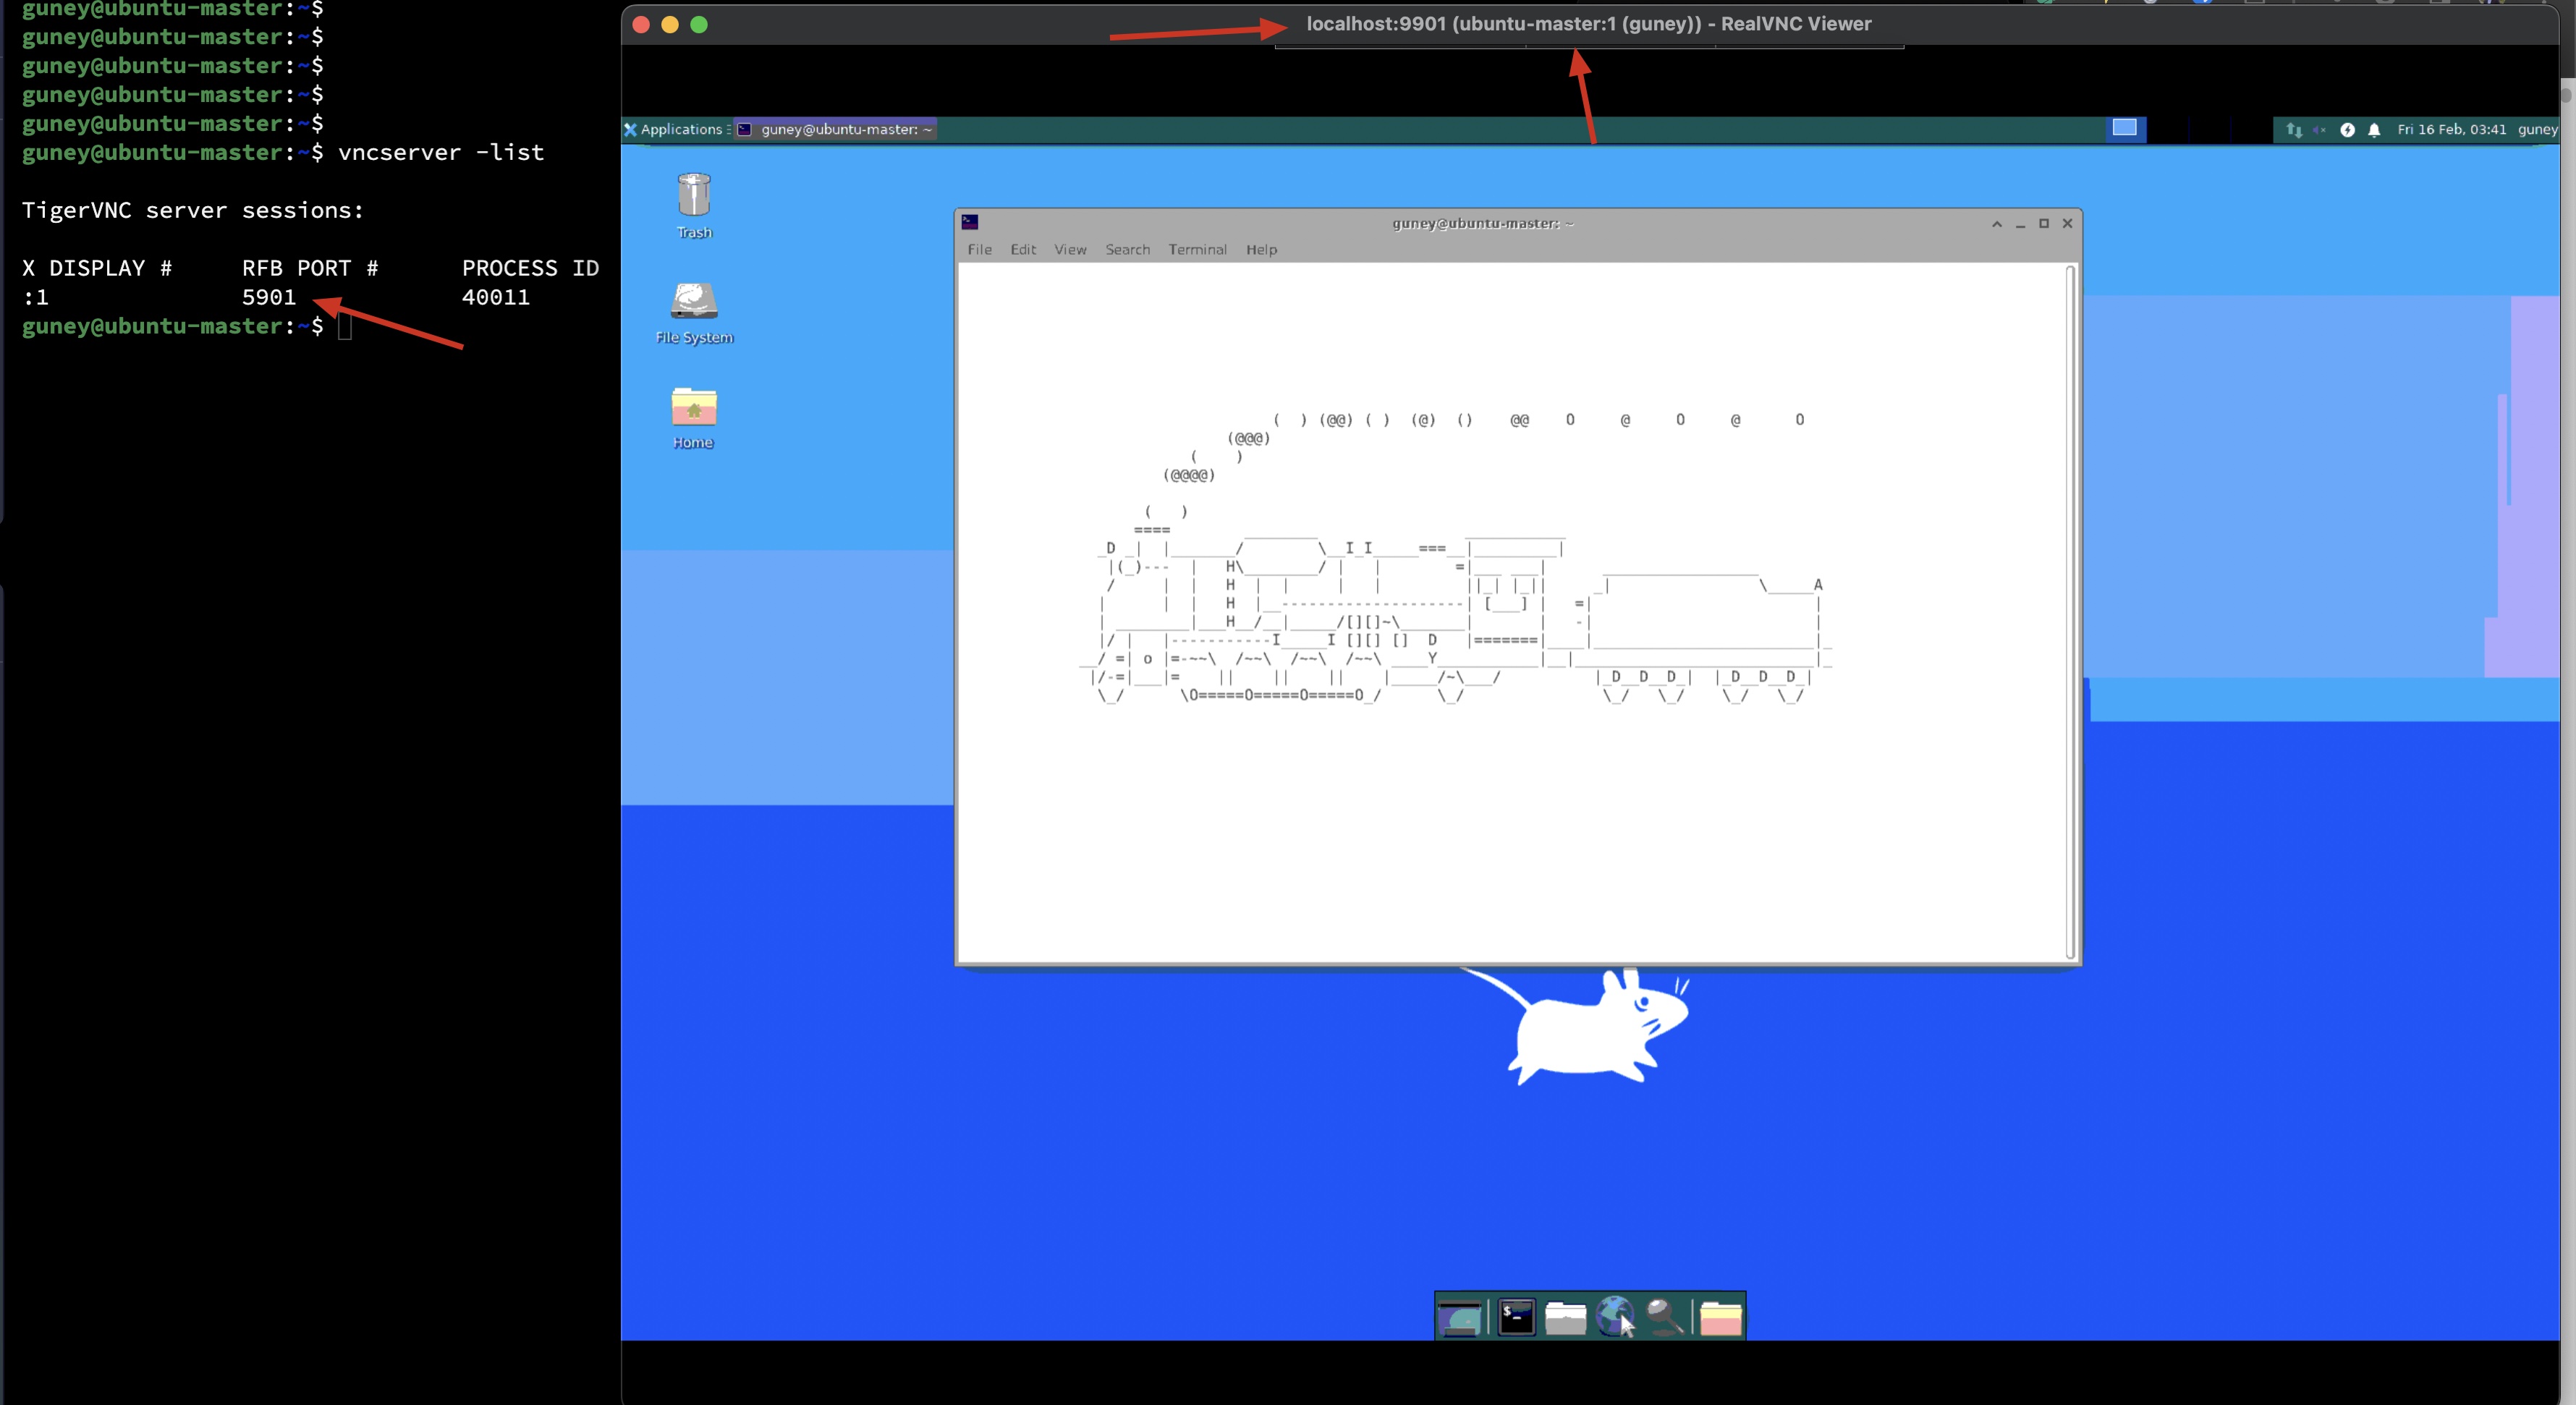Open the Xfce Applications menu
The width and height of the screenshot is (2576, 1405).
pyautogui.click(x=674, y=129)
